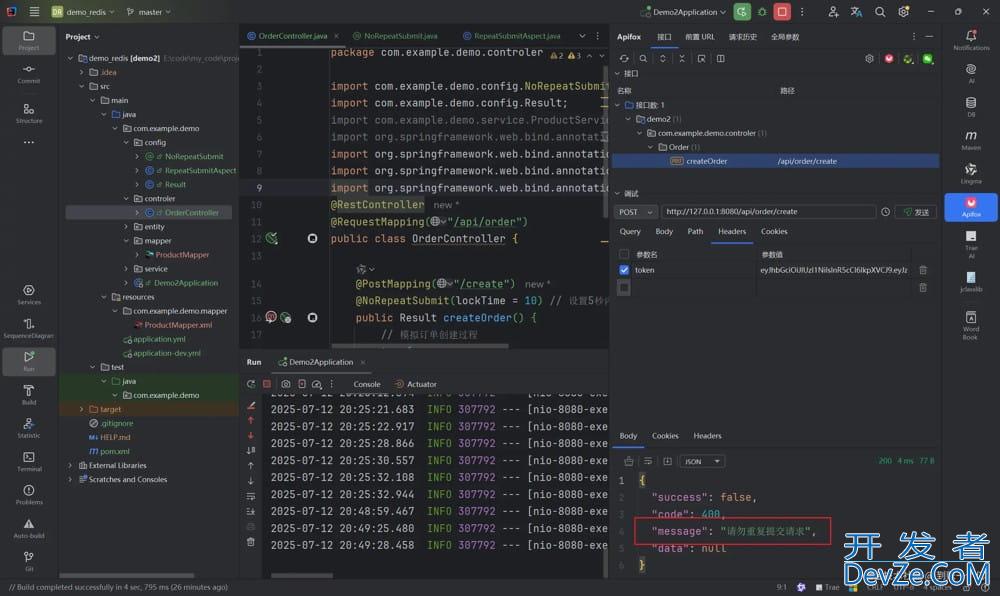Click the 发送 send request button

916,212
